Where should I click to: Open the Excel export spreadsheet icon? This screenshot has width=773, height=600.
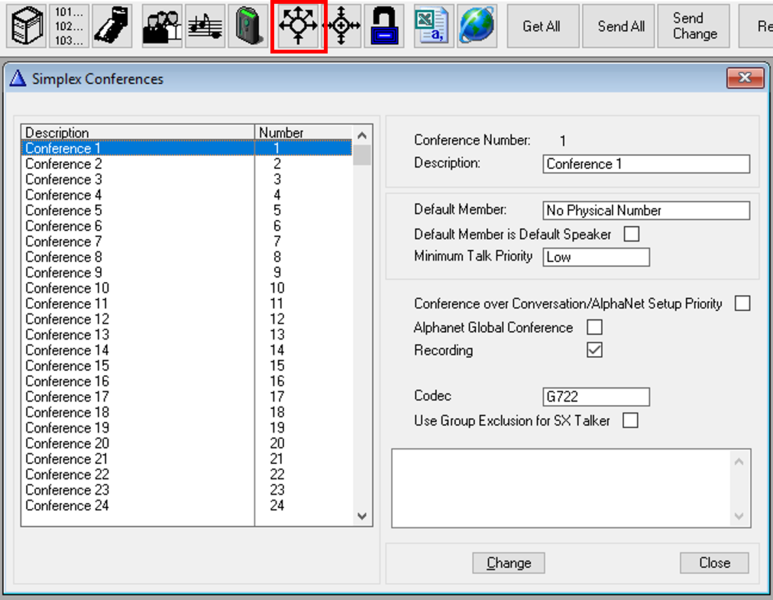coord(434,26)
